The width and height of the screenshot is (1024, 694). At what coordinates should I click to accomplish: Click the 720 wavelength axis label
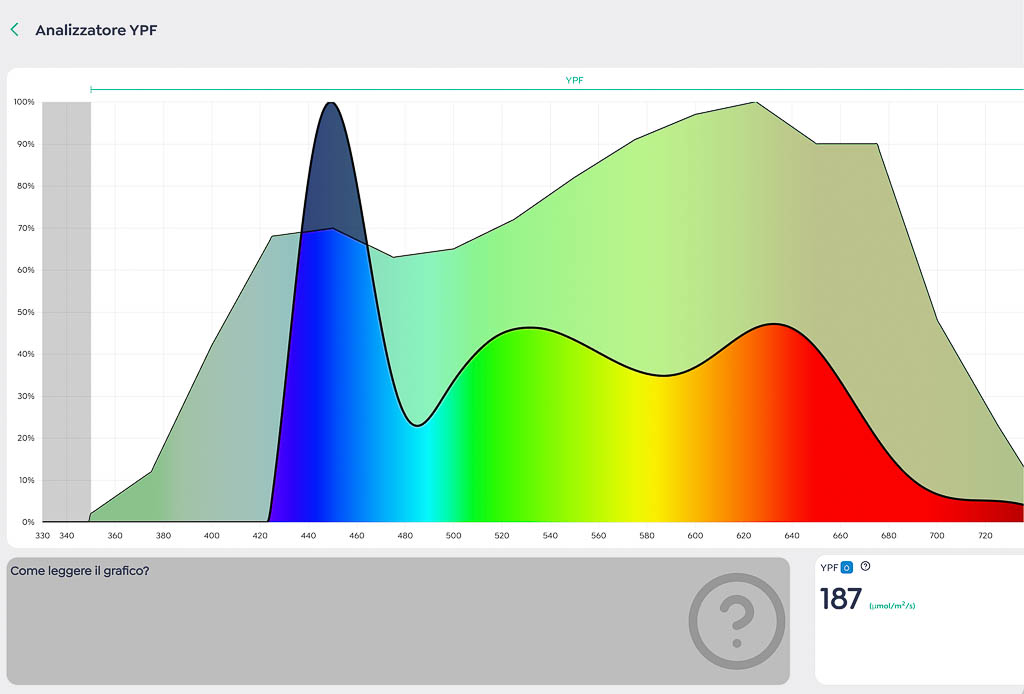(985, 536)
